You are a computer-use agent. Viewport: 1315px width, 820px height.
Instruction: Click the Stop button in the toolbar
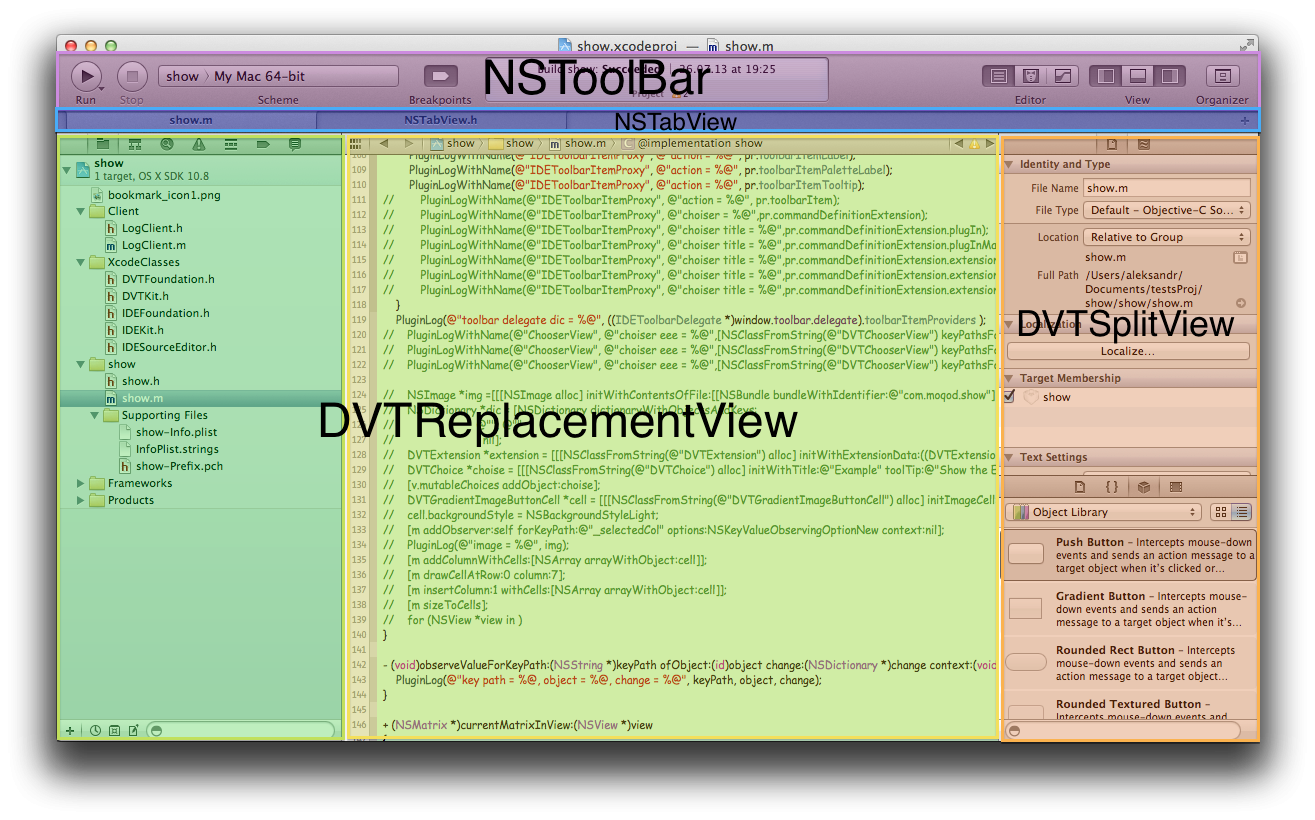132,76
